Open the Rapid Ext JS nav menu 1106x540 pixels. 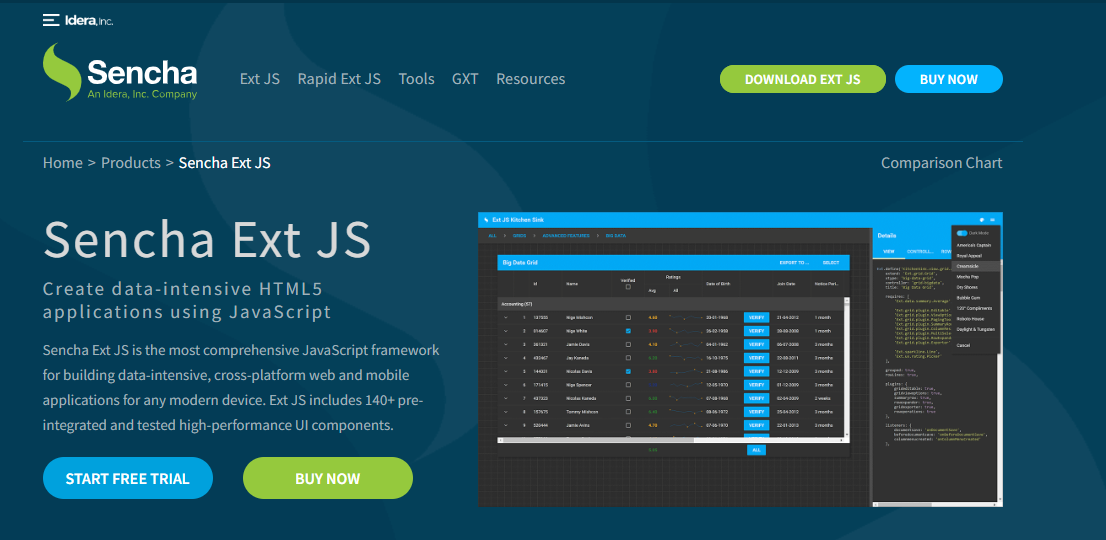click(339, 79)
